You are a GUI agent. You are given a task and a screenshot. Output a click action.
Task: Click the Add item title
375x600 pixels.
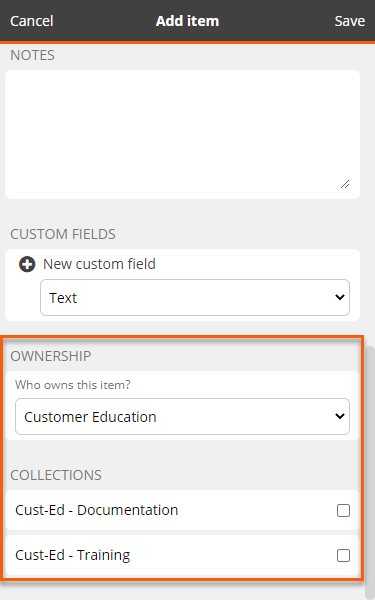click(x=188, y=21)
